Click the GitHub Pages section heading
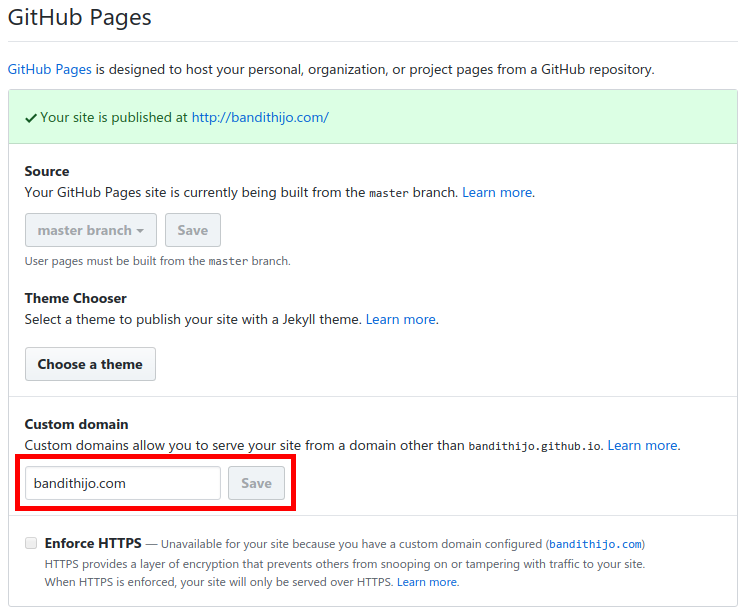 (79, 17)
